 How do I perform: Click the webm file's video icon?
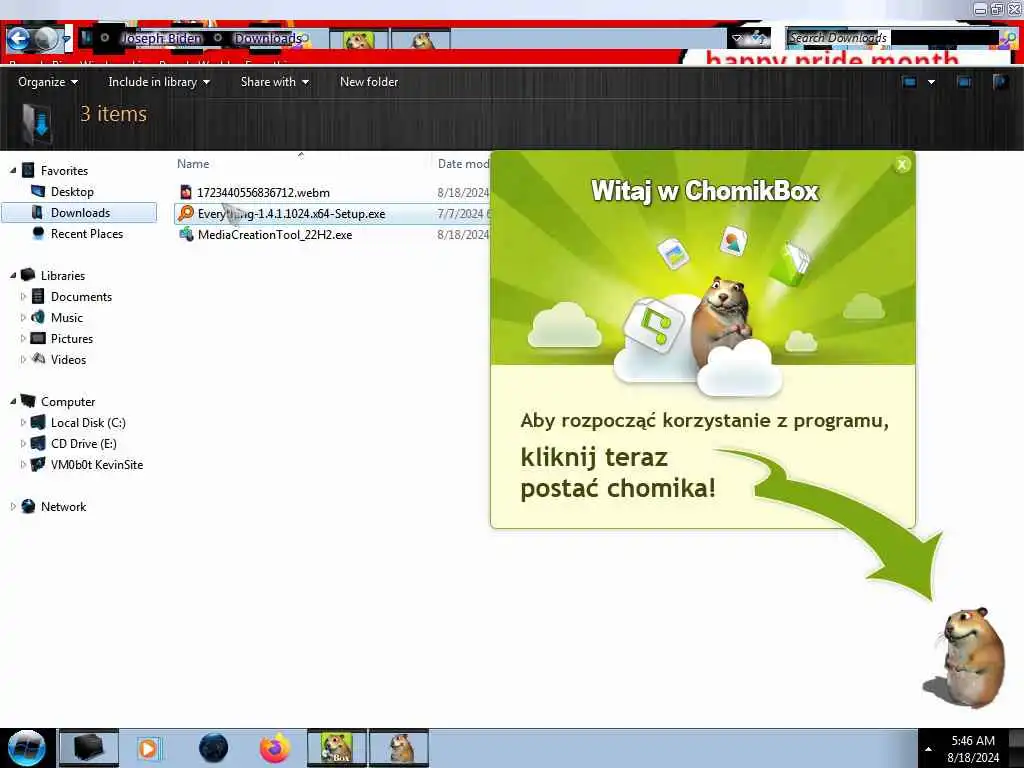tap(186, 192)
